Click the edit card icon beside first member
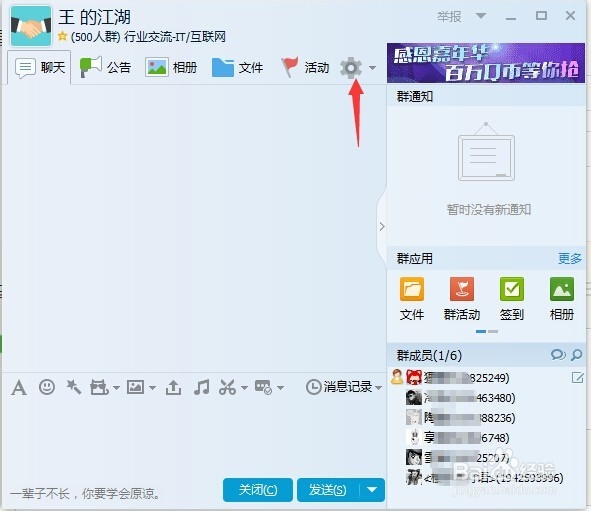Viewport: 591px width, 511px height. 577,377
